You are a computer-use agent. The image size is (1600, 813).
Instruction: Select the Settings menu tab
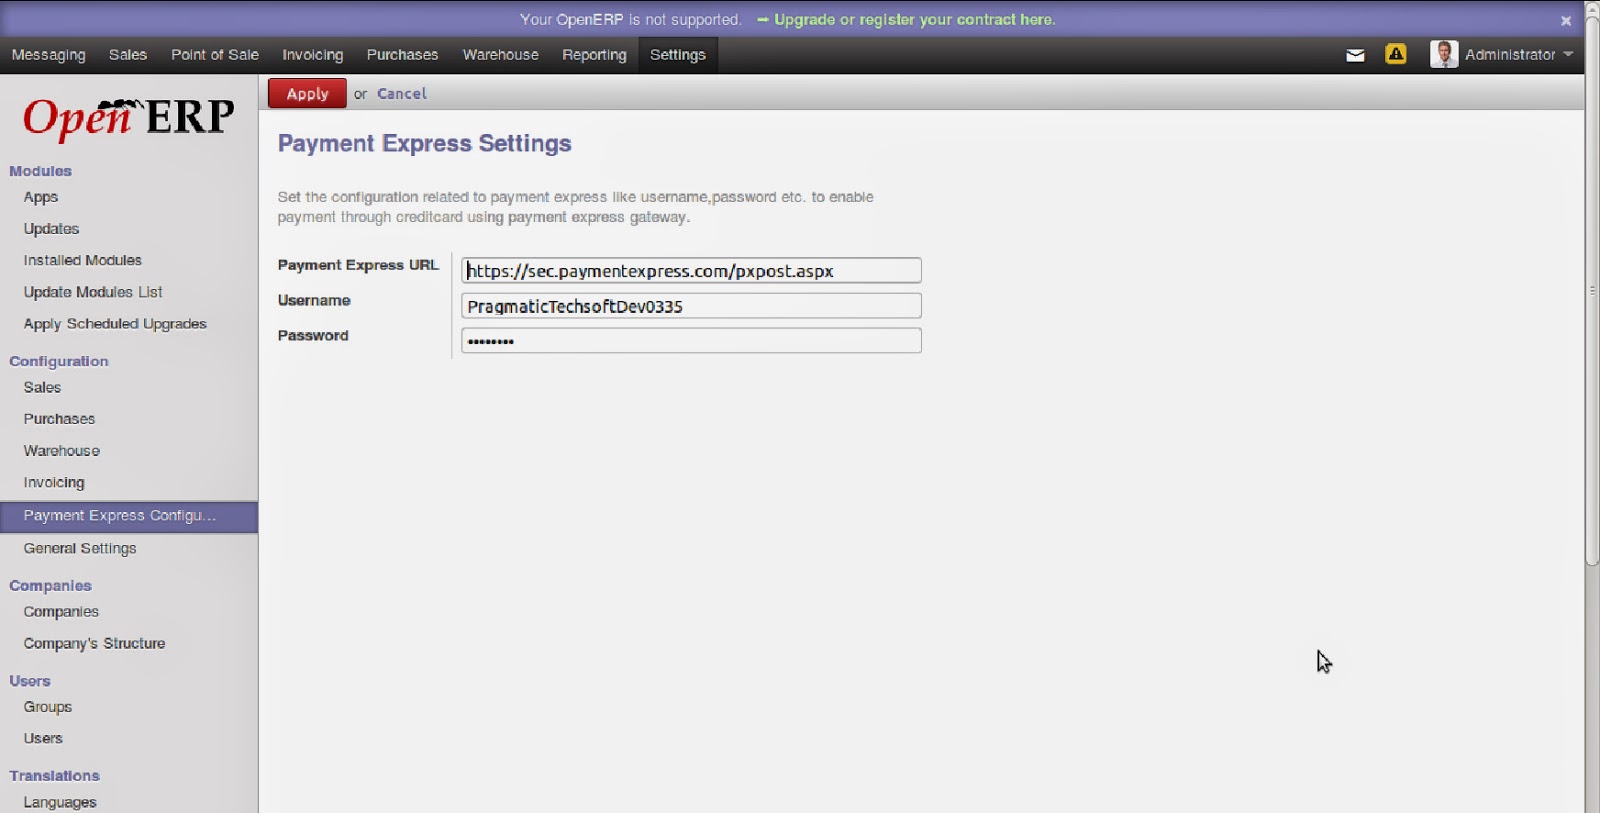pyautogui.click(x=678, y=55)
